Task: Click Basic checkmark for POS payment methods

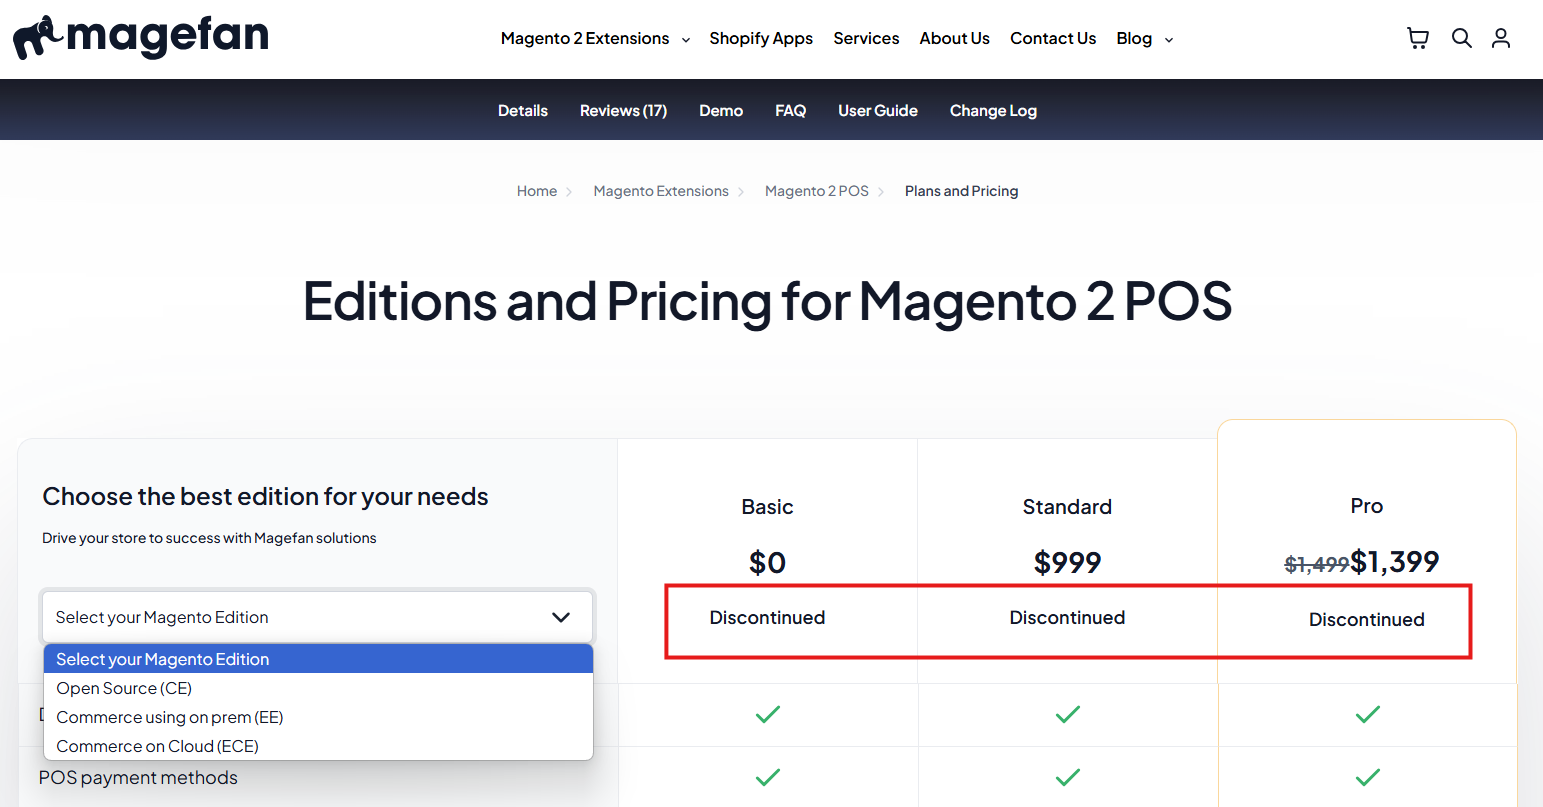Action: (767, 777)
